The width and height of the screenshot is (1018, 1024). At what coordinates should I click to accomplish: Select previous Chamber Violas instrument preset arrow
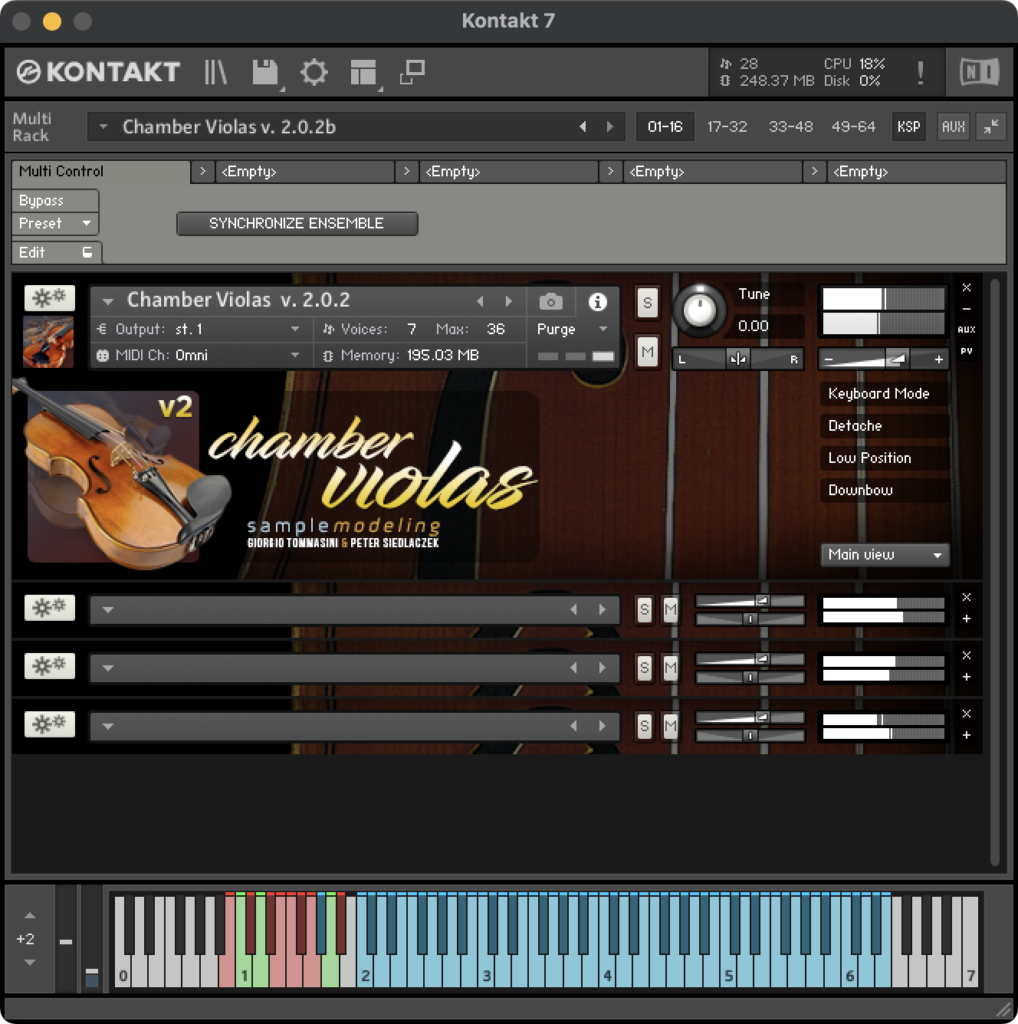481,302
